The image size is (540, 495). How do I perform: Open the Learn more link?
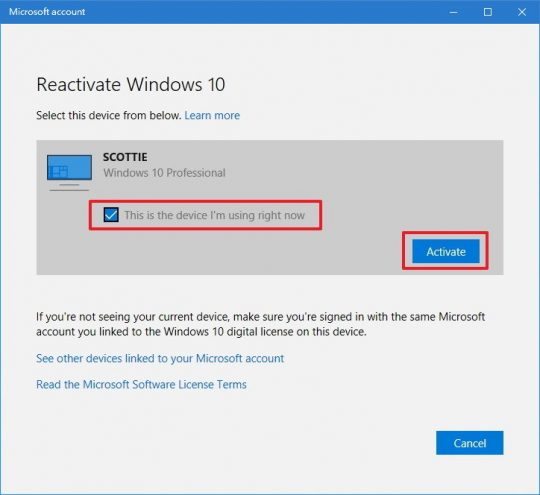click(212, 115)
